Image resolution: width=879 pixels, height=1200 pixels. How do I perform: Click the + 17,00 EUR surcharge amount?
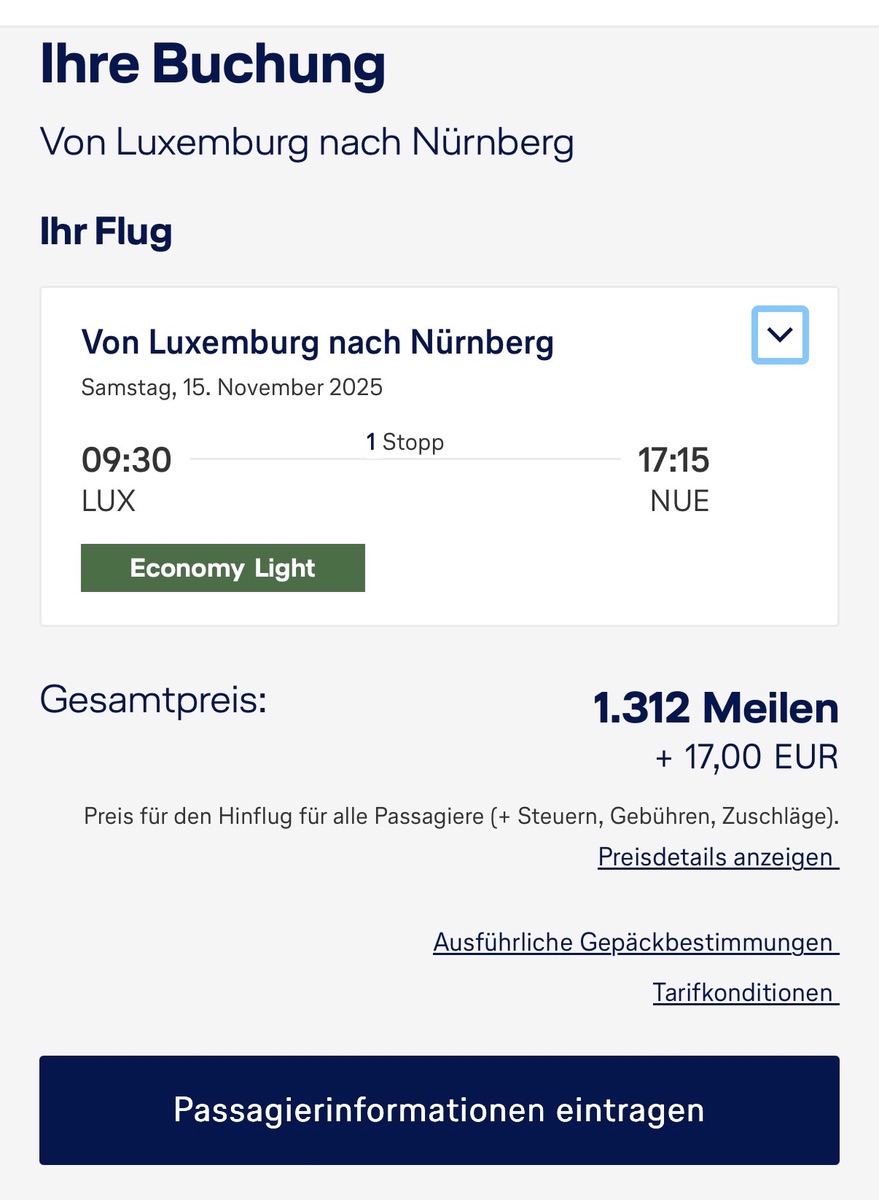tap(746, 757)
